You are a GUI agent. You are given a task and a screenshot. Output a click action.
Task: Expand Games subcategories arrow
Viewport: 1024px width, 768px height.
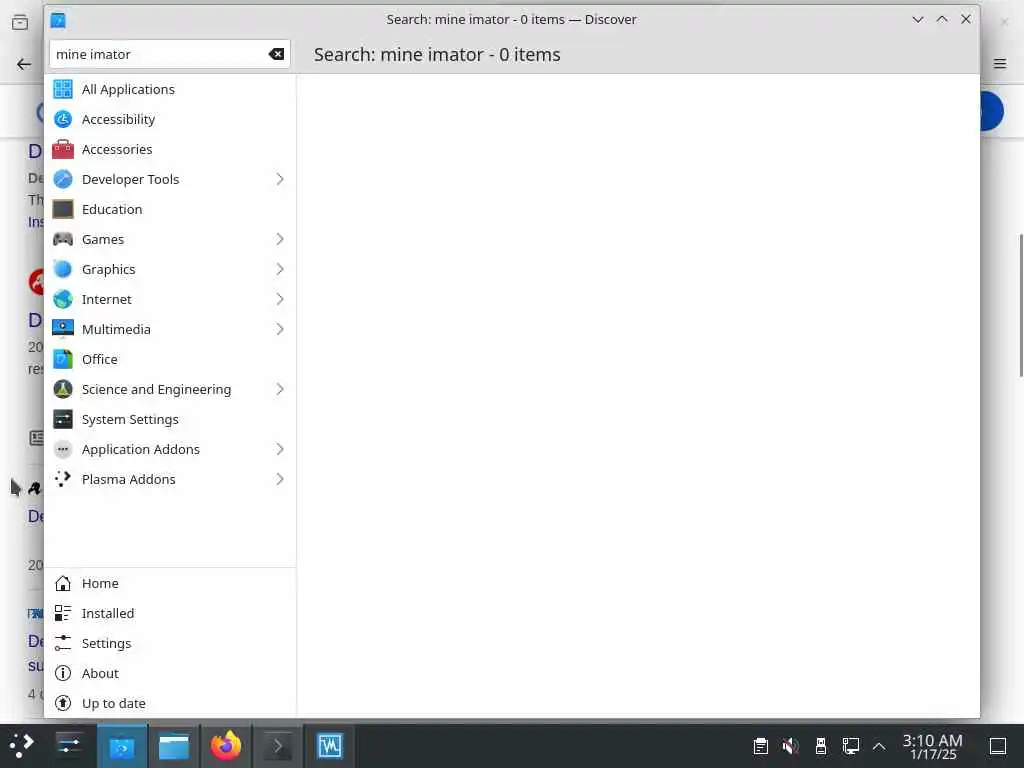(280, 239)
